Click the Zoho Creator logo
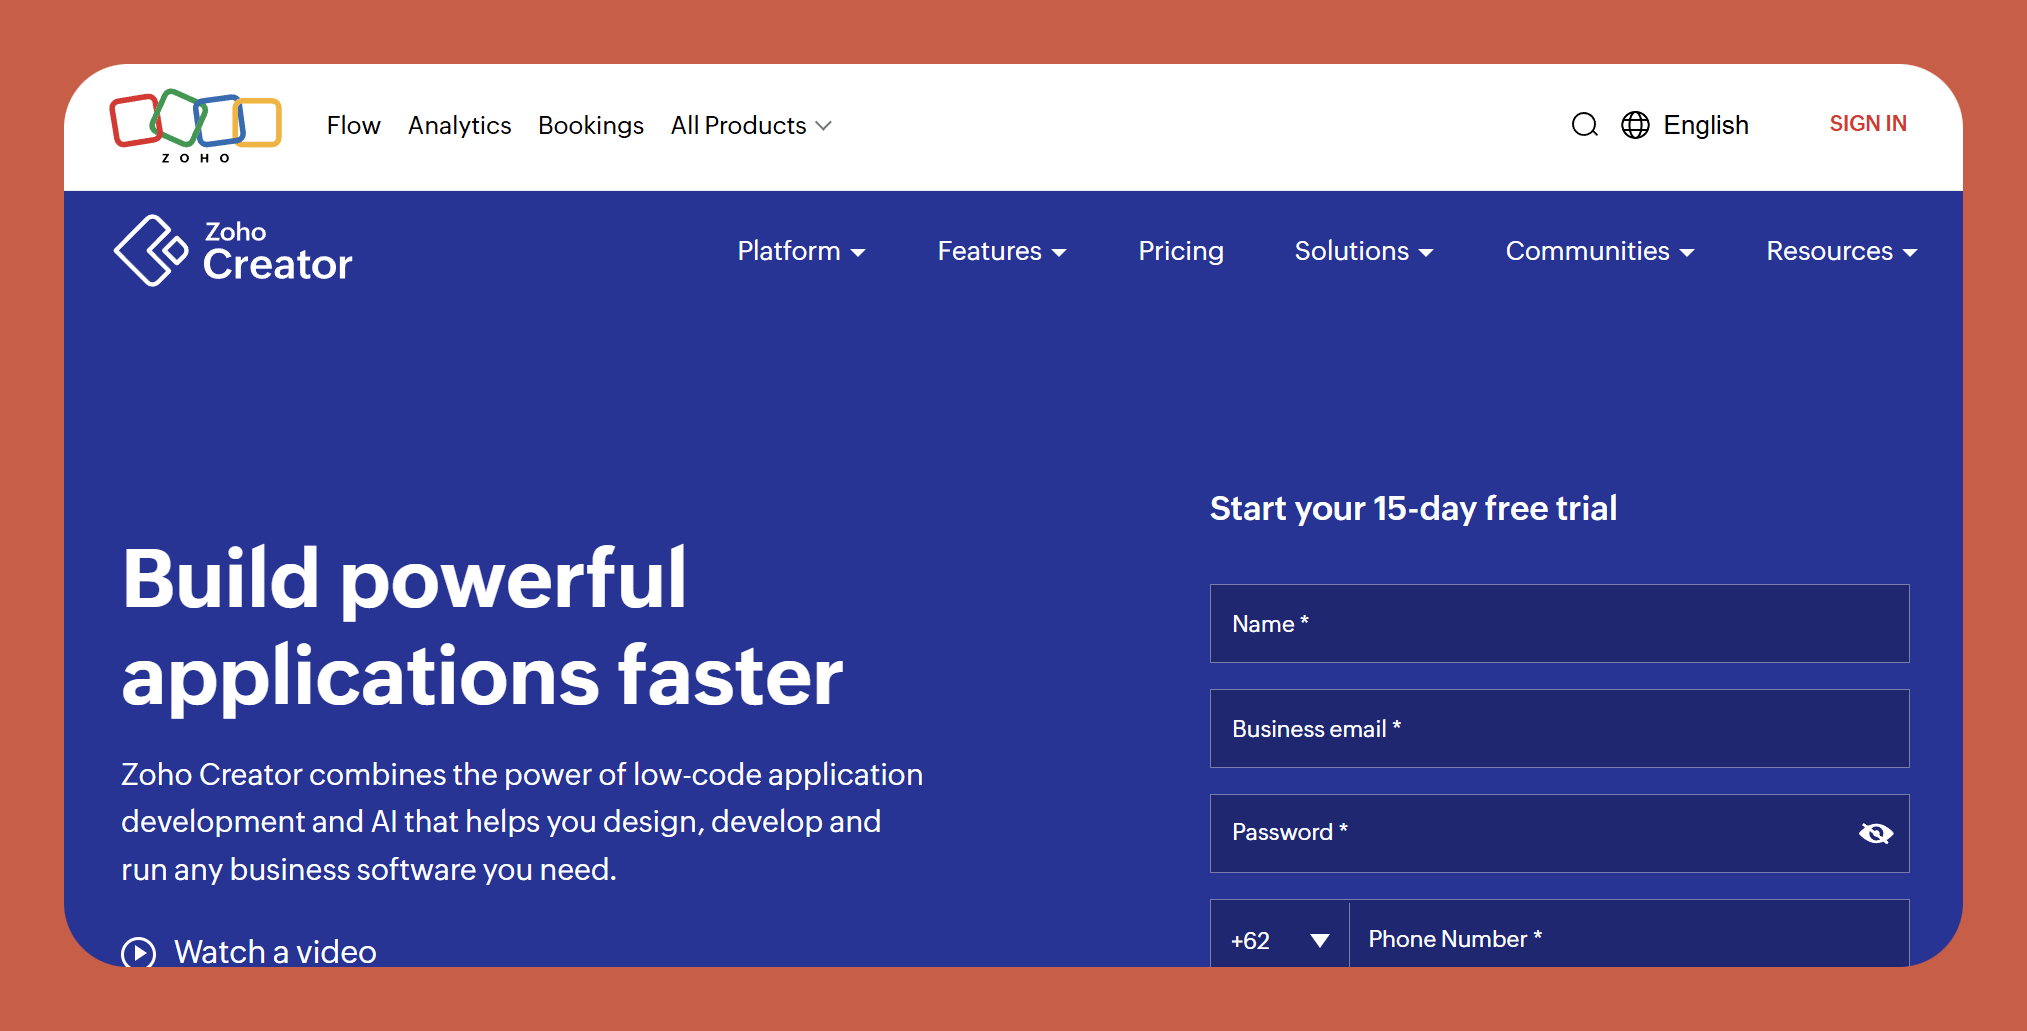This screenshot has height=1031, width=2027. point(232,250)
